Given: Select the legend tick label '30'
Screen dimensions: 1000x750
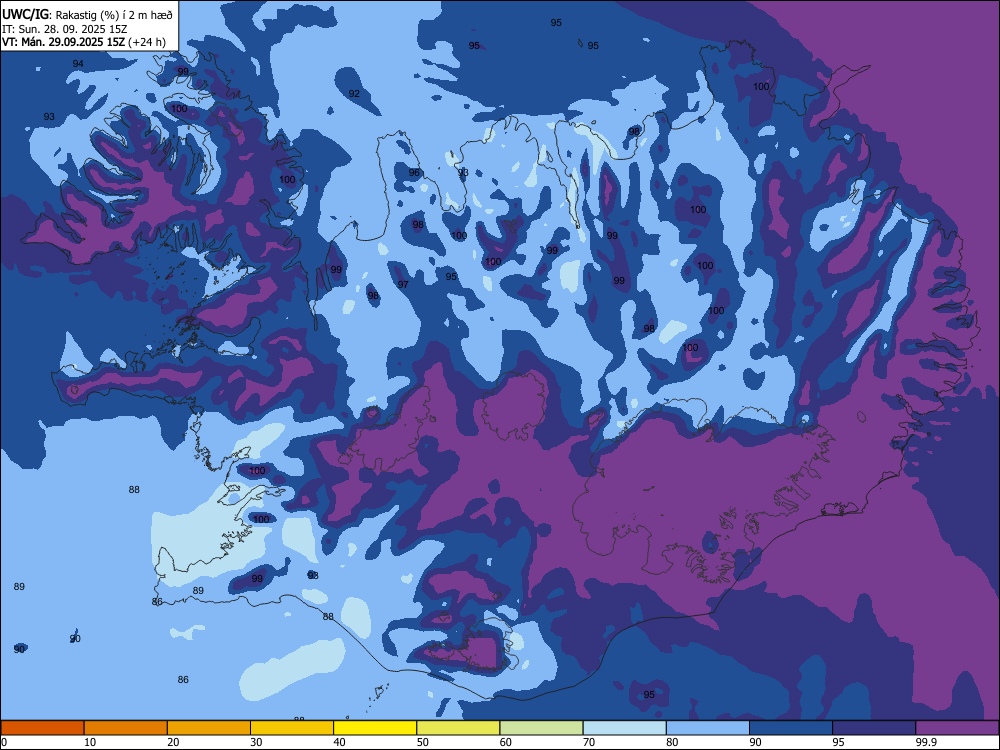Looking at the screenshot, I should [x=256, y=742].
